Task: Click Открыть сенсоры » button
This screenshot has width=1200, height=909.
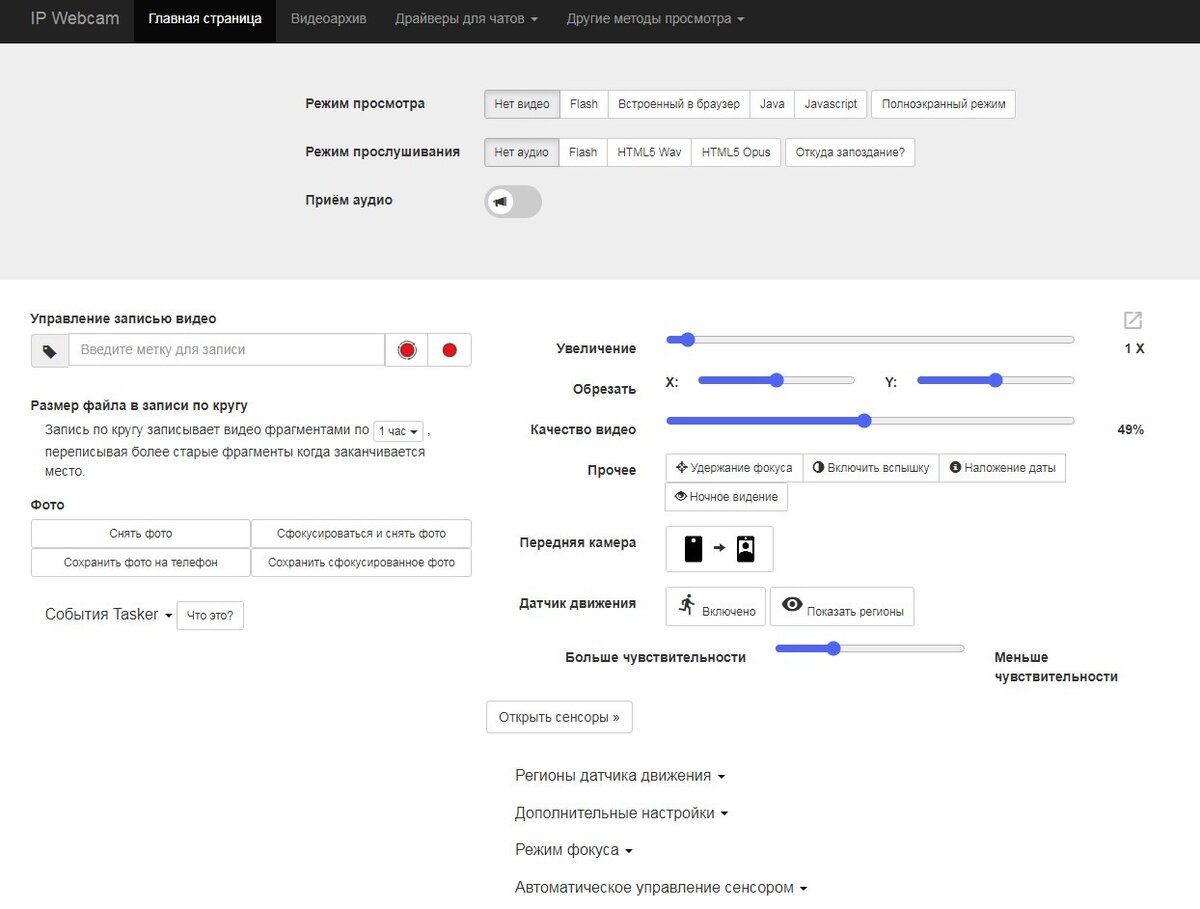Action: click(x=559, y=717)
